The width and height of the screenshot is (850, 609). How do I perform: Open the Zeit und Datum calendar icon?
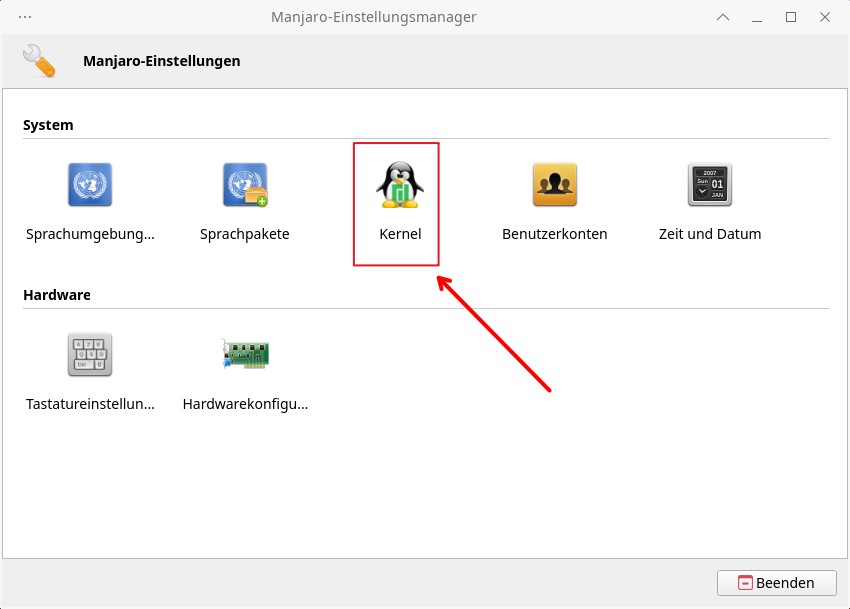(710, 185)
